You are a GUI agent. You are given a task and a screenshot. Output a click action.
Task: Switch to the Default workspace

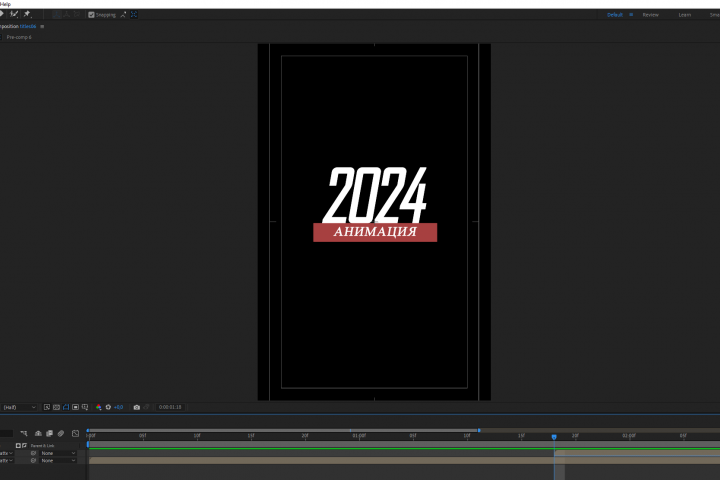pyautogui.click(x=615, y=15)
